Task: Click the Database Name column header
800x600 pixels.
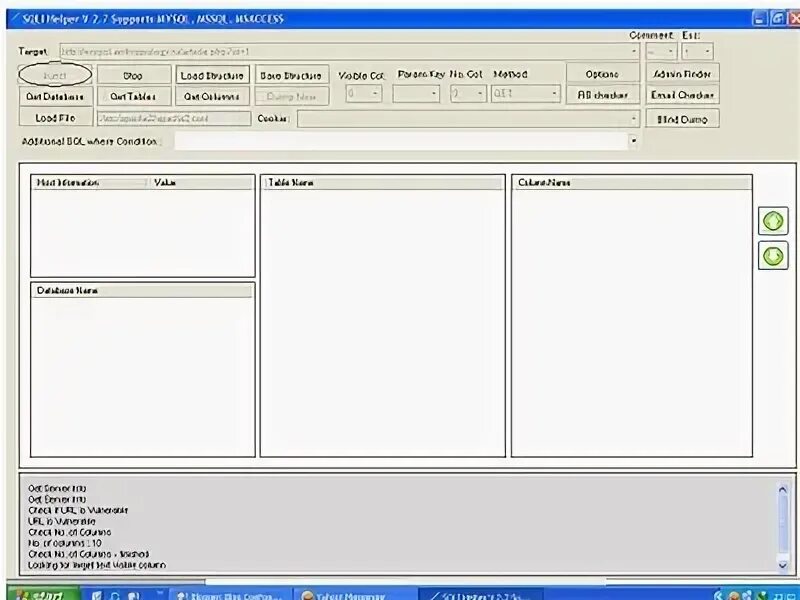Action: click(142, 291)
